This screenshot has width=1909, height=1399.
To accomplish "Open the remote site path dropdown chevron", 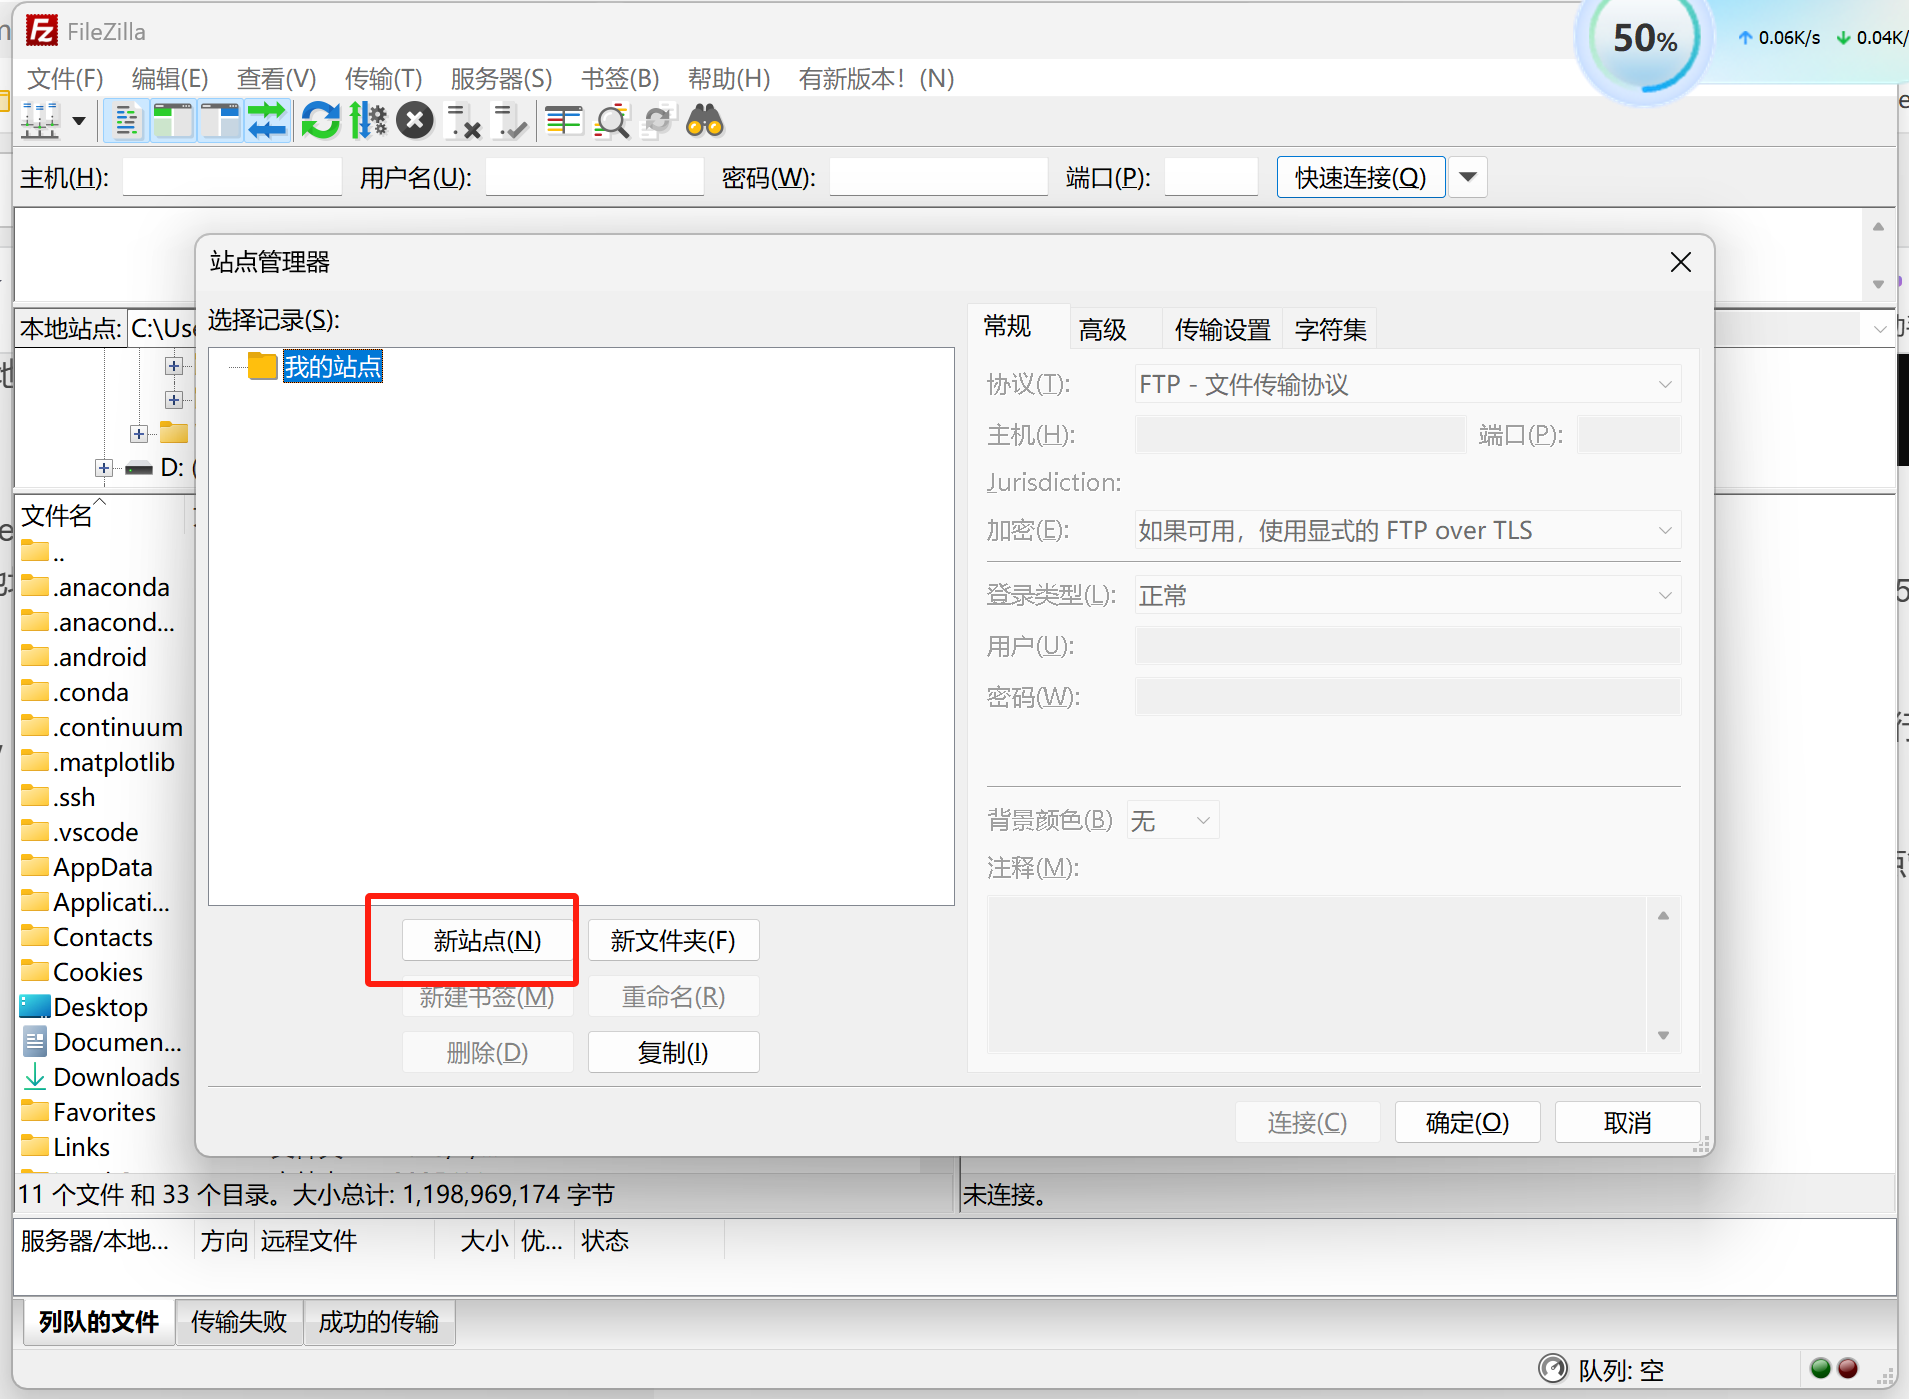I will click(1879, 328).
